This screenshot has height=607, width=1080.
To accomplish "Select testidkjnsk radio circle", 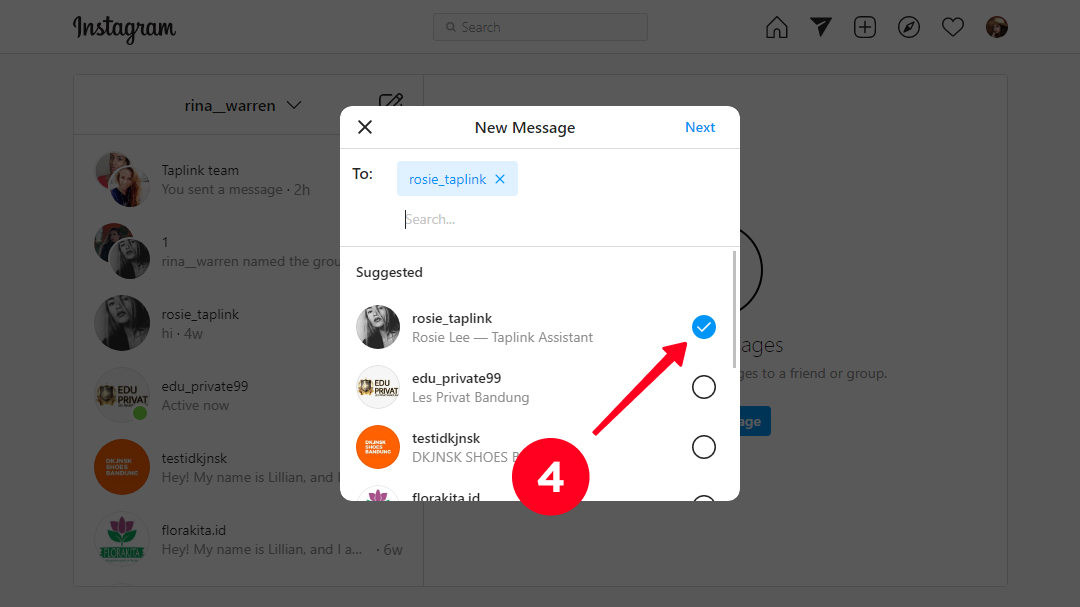I will click(703, 447).
